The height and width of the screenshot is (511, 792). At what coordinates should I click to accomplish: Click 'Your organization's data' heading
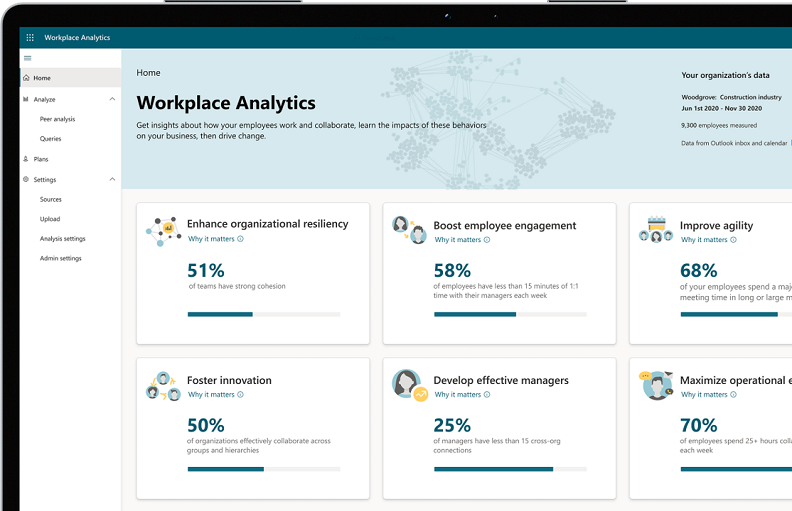click(725, 75)
